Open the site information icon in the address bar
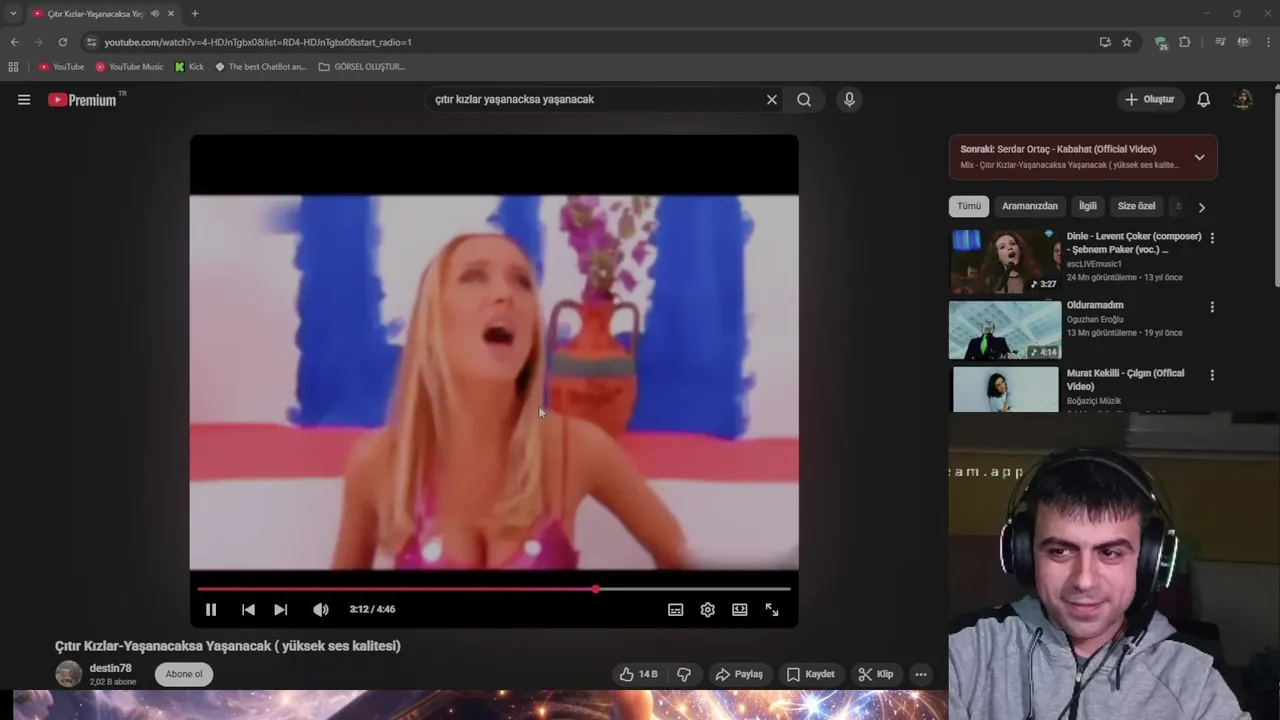 (x=91, y=42)
